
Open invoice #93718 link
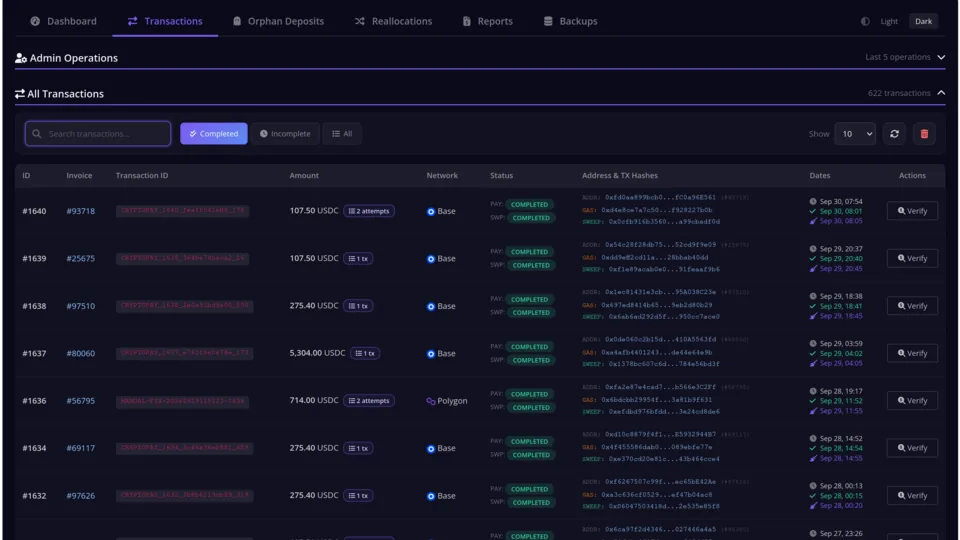point(81,211)
